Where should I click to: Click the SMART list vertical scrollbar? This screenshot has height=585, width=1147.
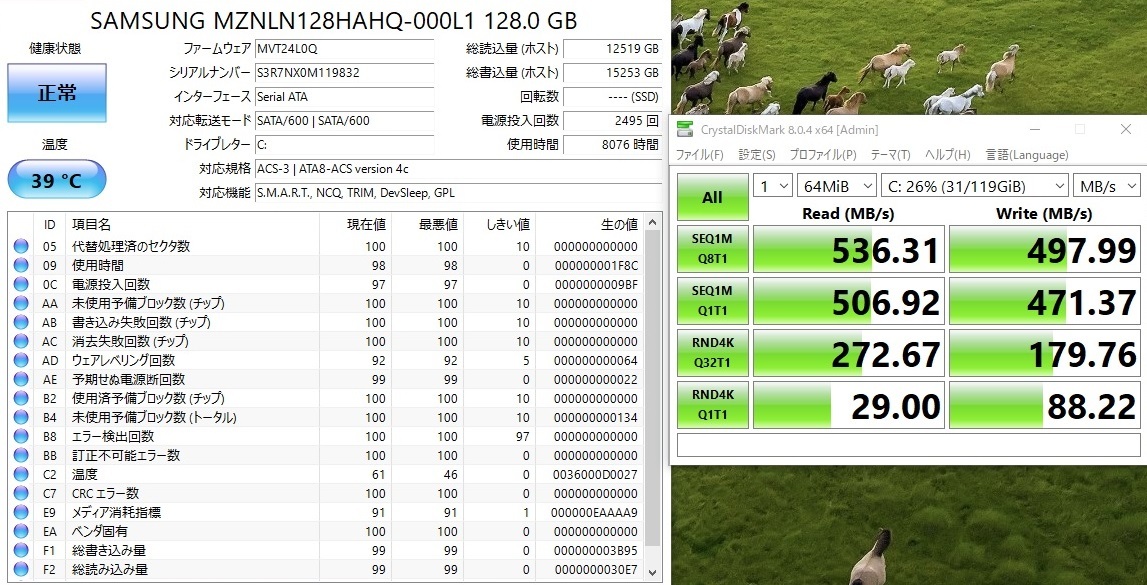[x=653, y=388]
